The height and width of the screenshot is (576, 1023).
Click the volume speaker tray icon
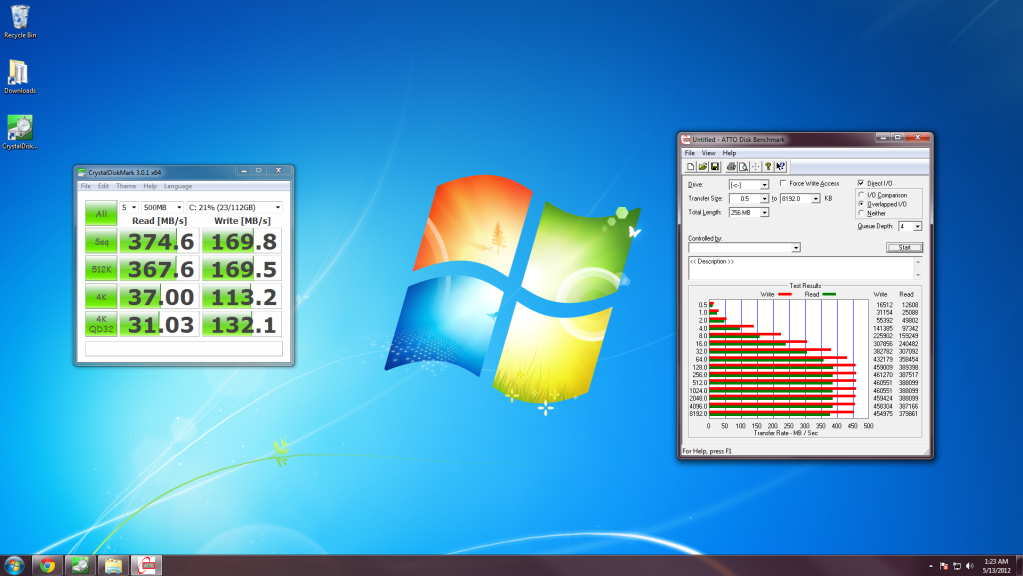coord(970,566)
